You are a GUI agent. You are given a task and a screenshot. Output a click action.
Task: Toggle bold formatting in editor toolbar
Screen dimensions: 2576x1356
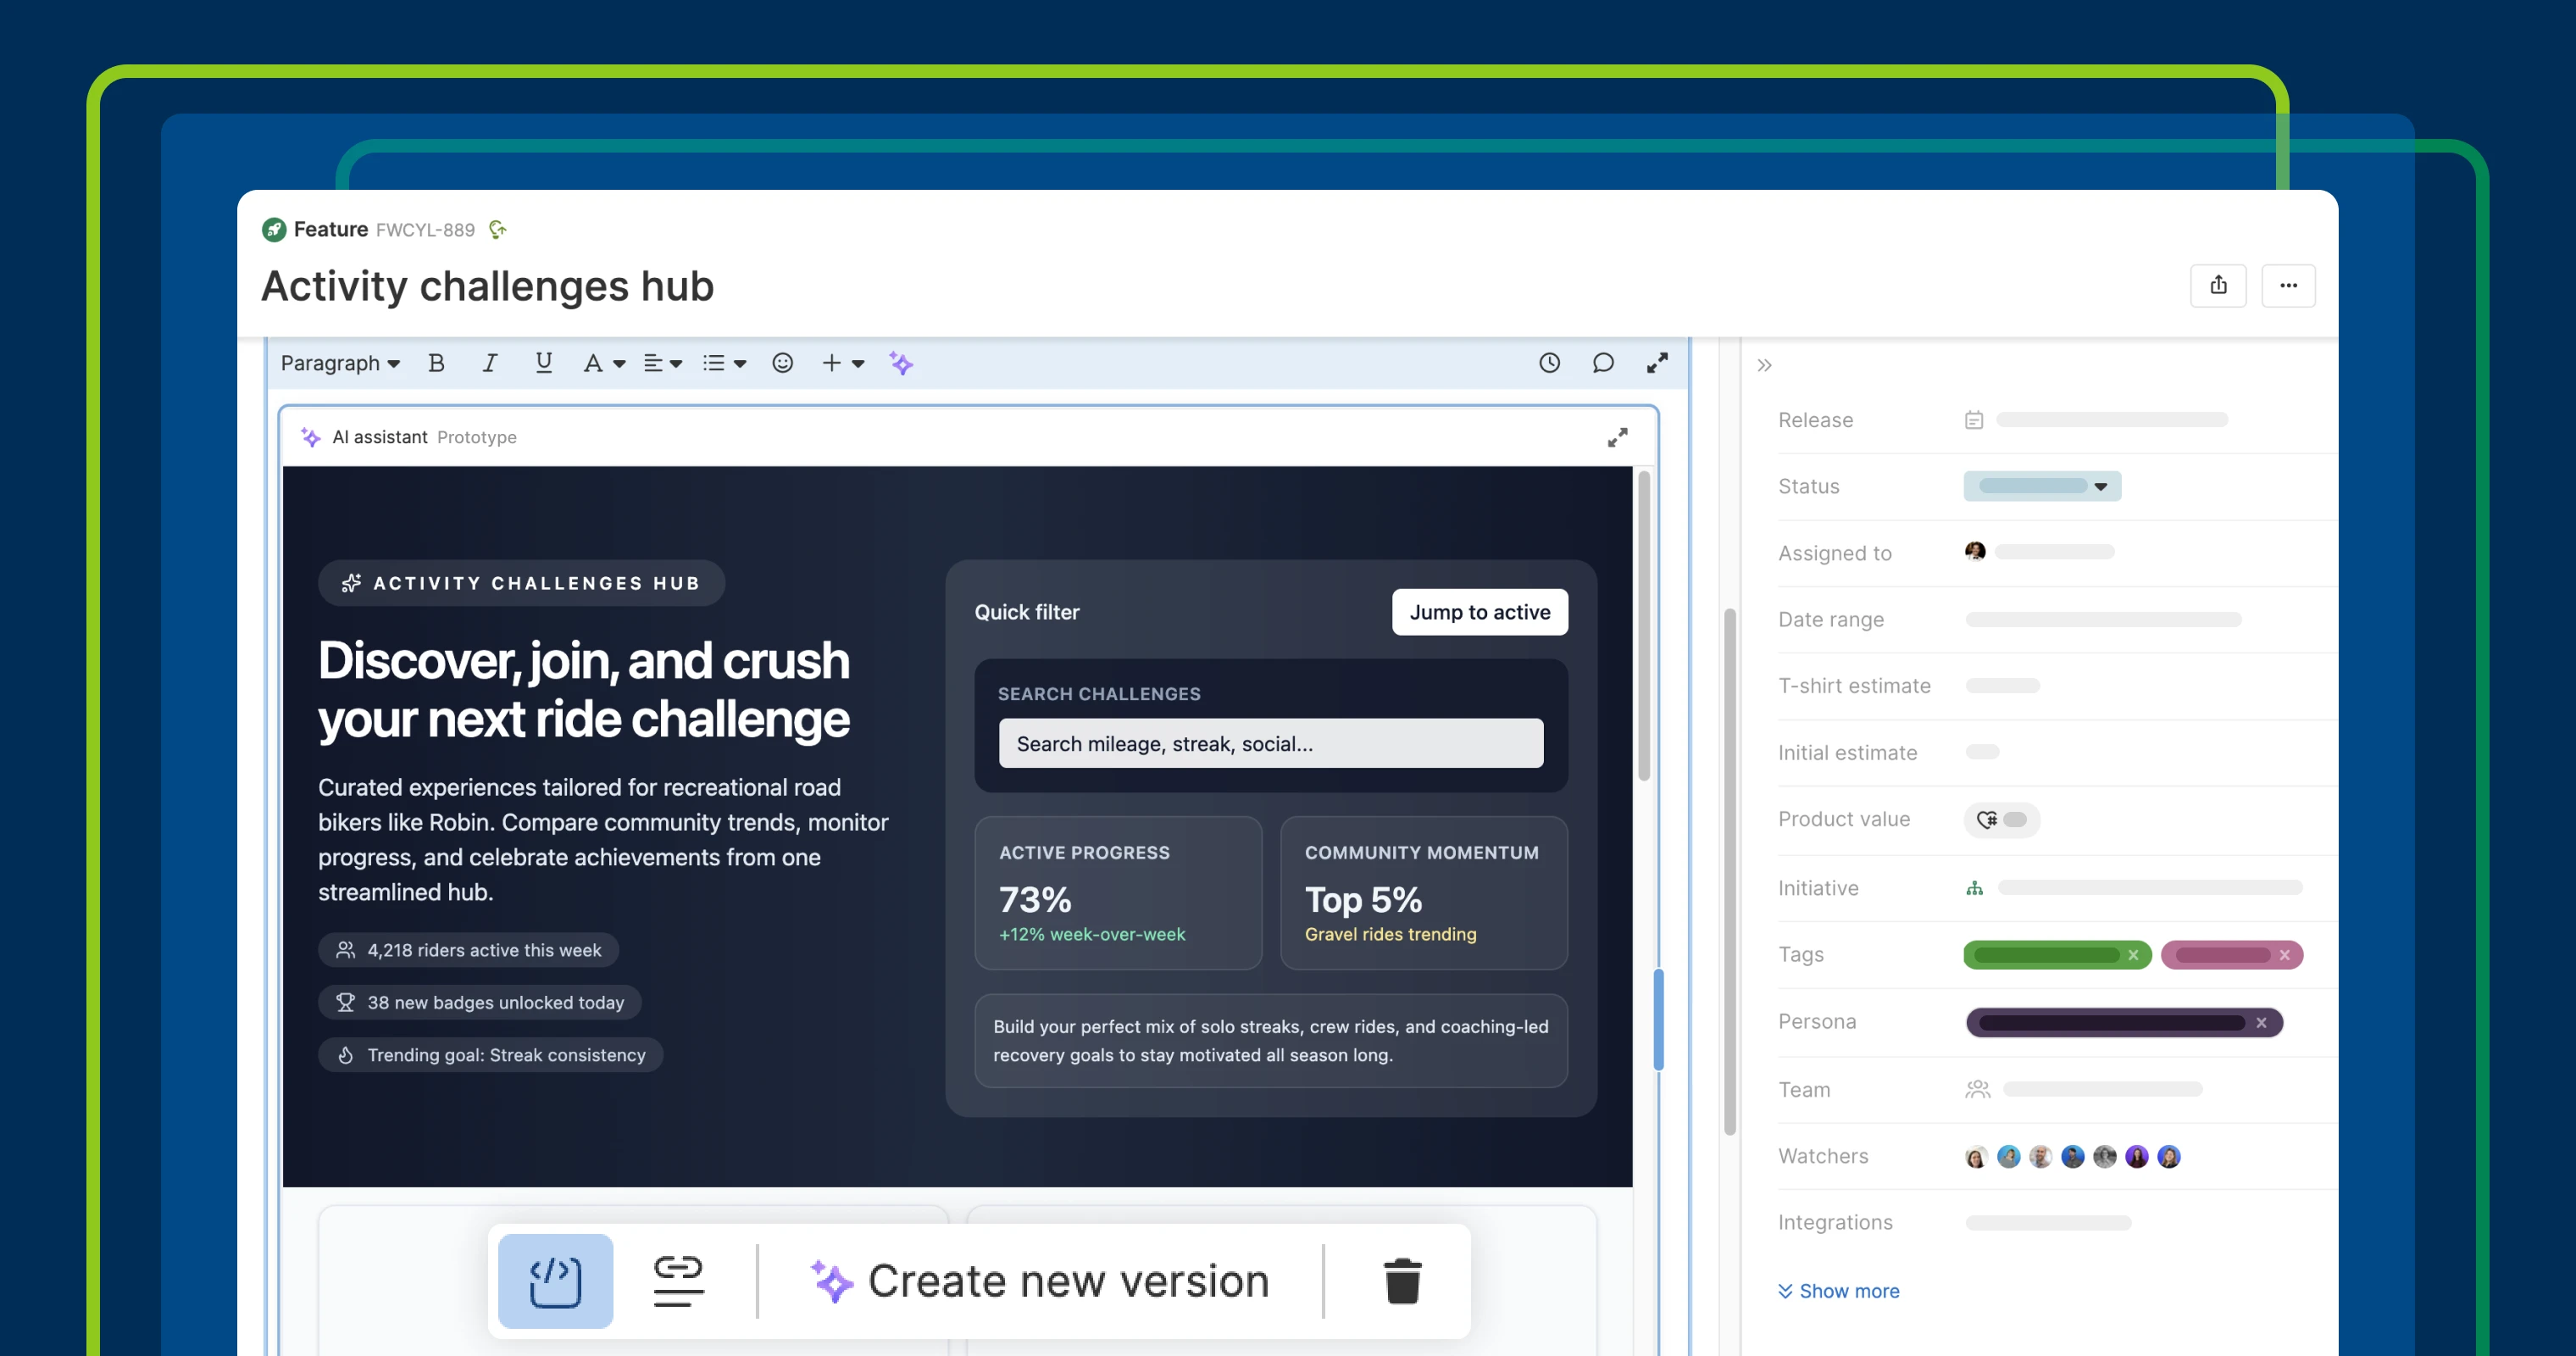click(436, 363)
